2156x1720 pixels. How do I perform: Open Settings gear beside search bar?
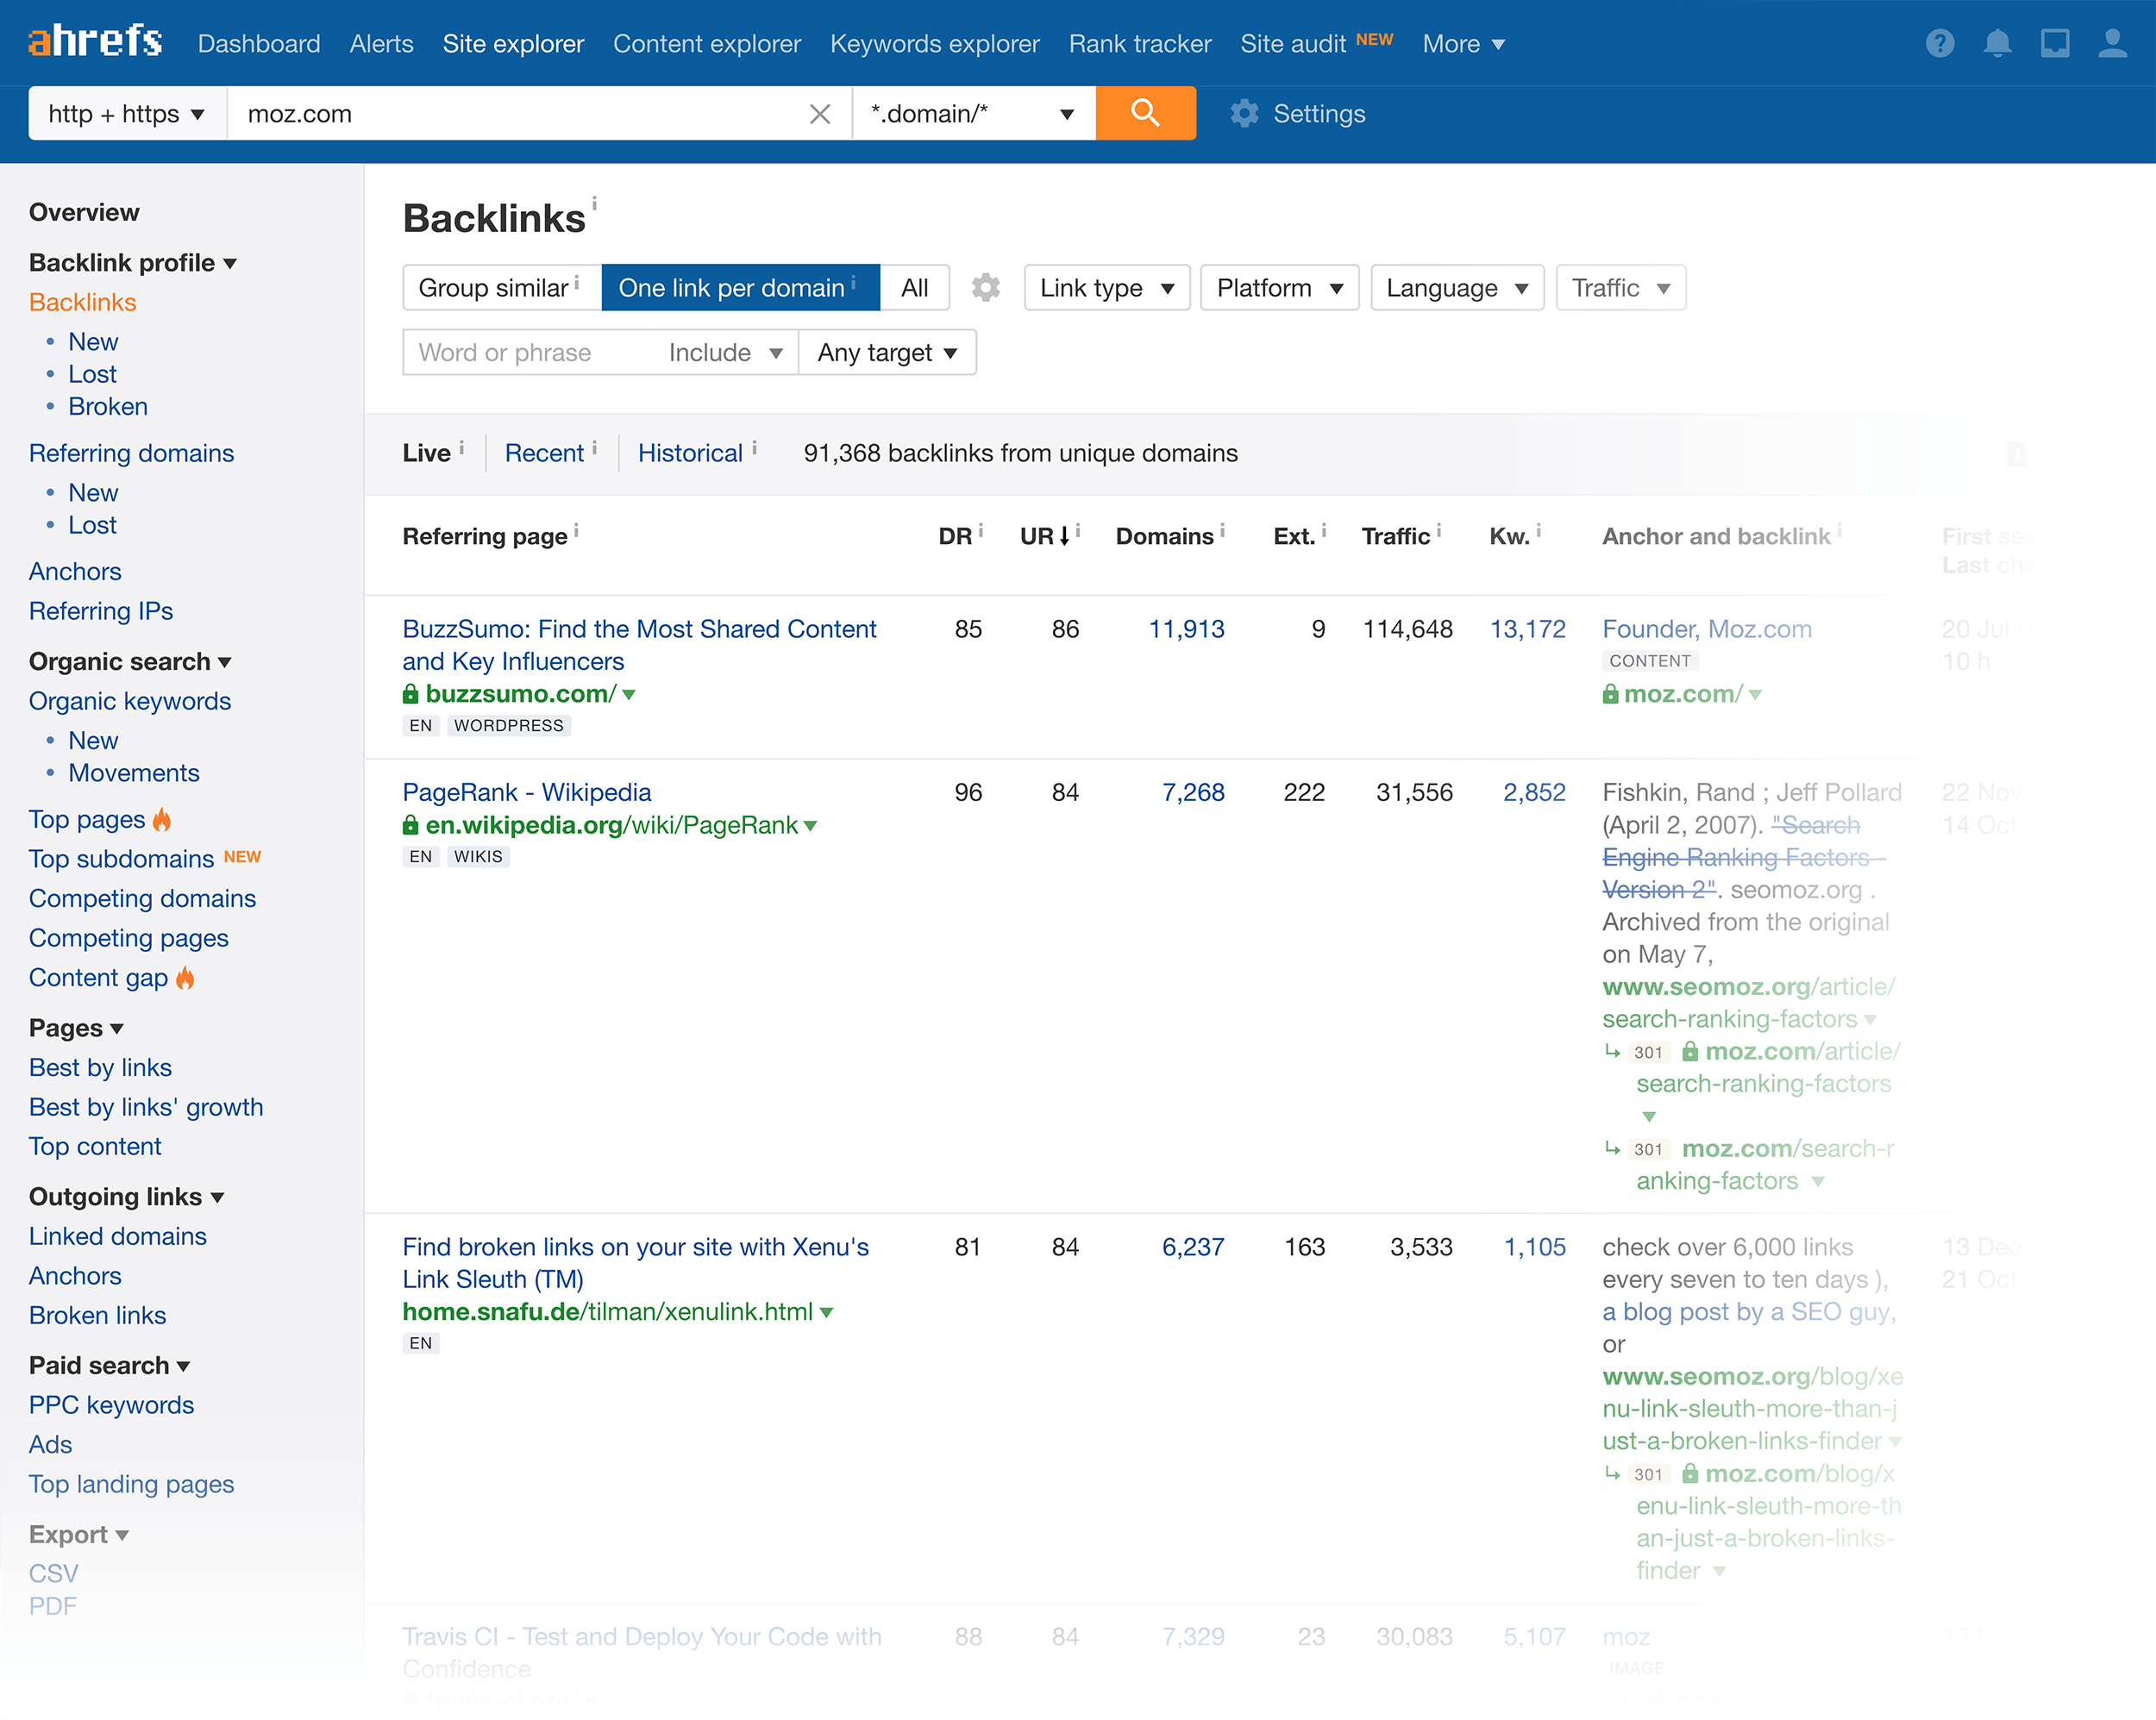[1298, 114]
